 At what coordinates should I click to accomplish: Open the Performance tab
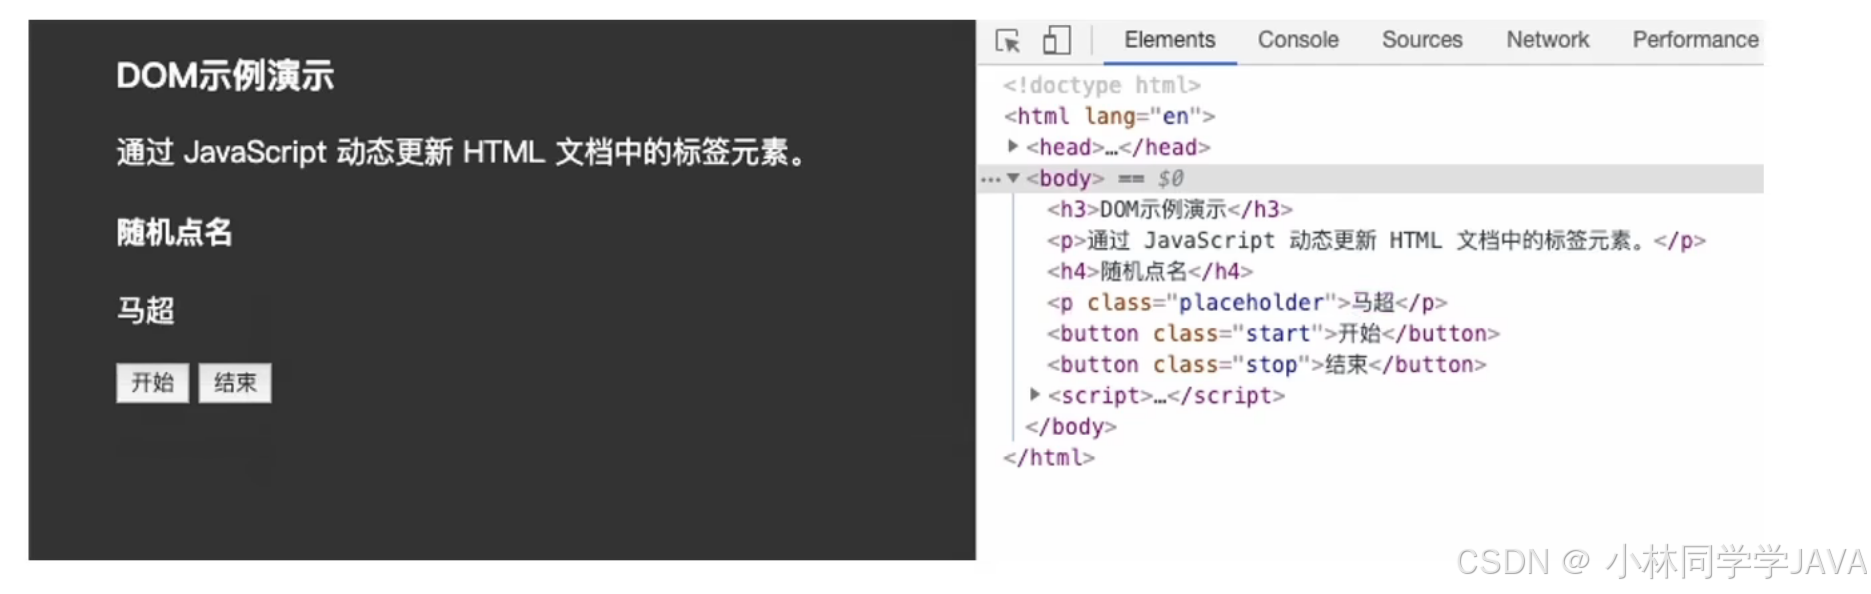click(1695, 40)
